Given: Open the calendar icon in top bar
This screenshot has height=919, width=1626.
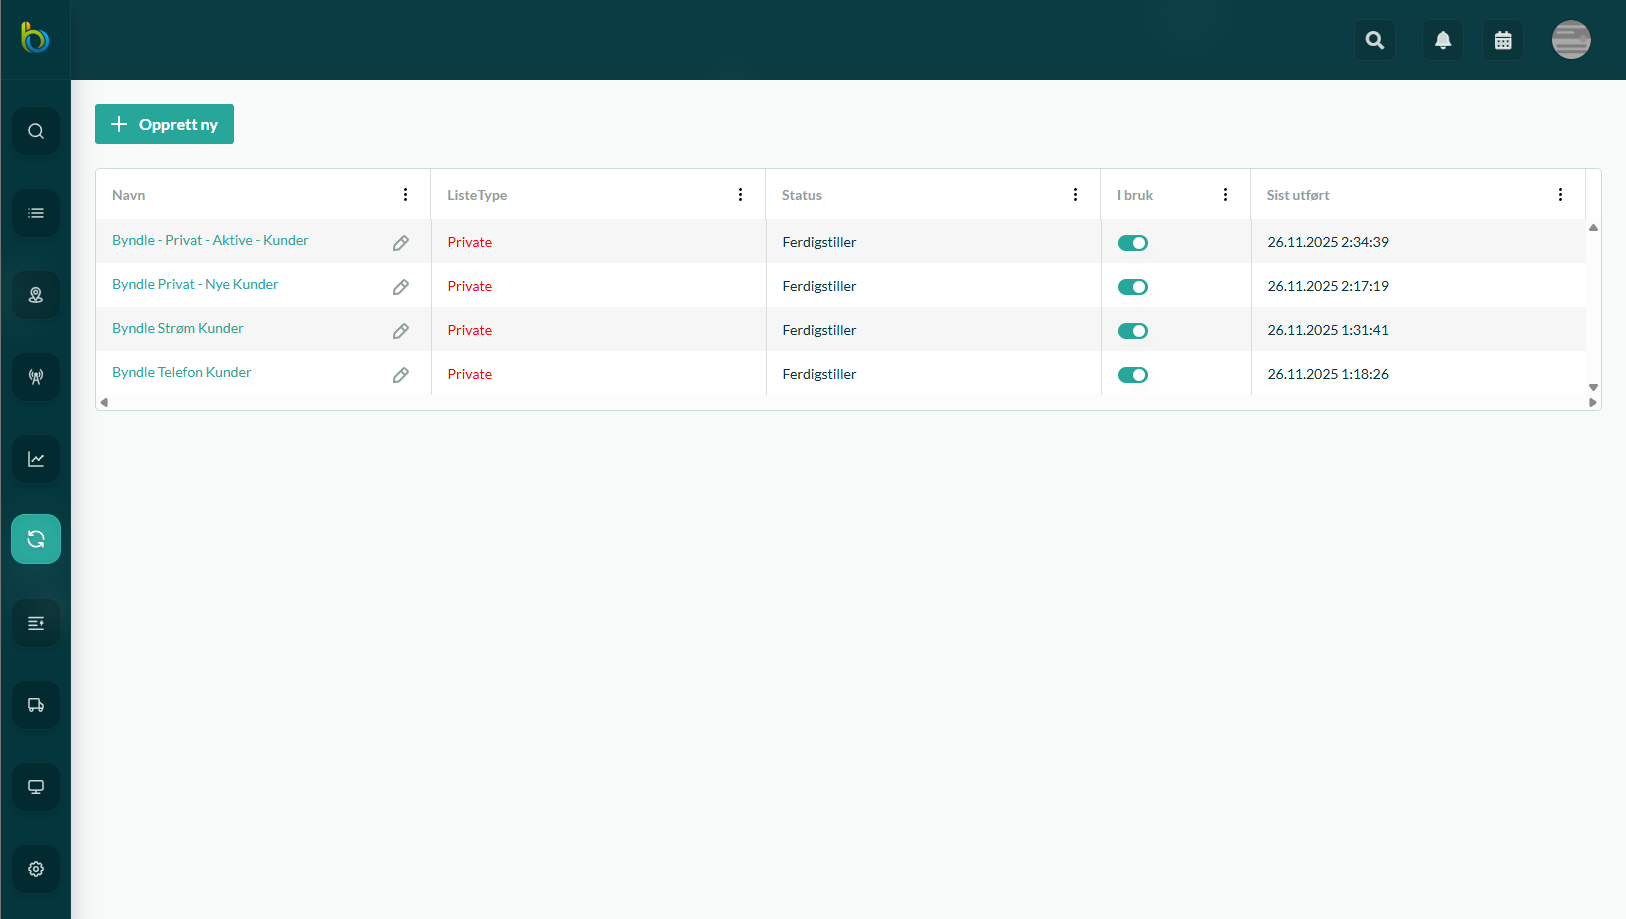Looking at the screenshot, I should 1503,40.
